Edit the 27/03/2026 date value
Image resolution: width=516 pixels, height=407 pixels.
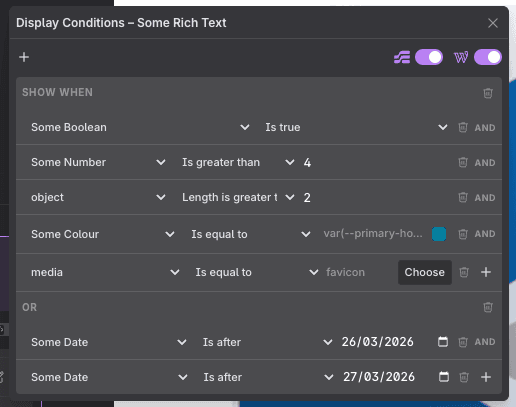[x=379, y=377]
